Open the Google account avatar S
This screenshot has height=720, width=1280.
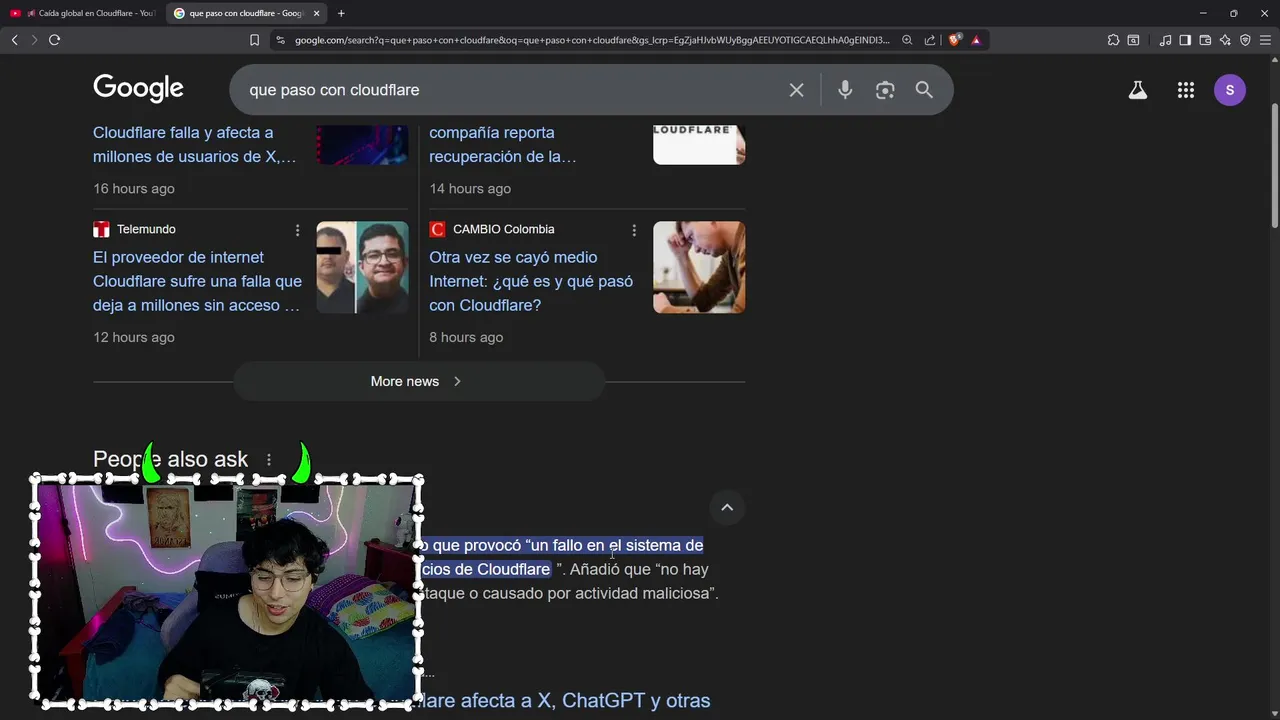(1230, 90)
